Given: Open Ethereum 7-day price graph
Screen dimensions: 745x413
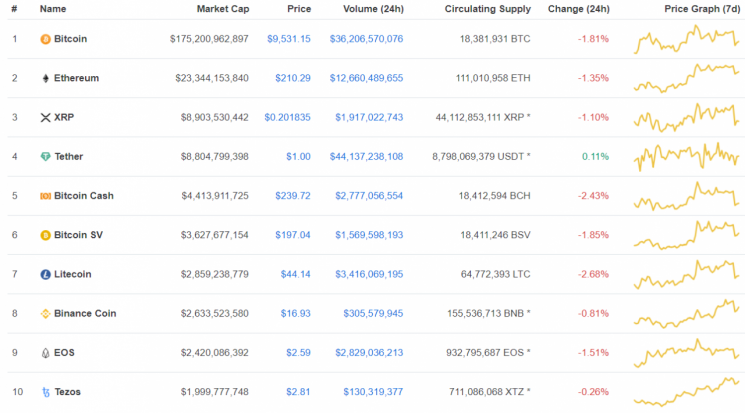Looking at the screenshot, I should (x=687, y=78).
